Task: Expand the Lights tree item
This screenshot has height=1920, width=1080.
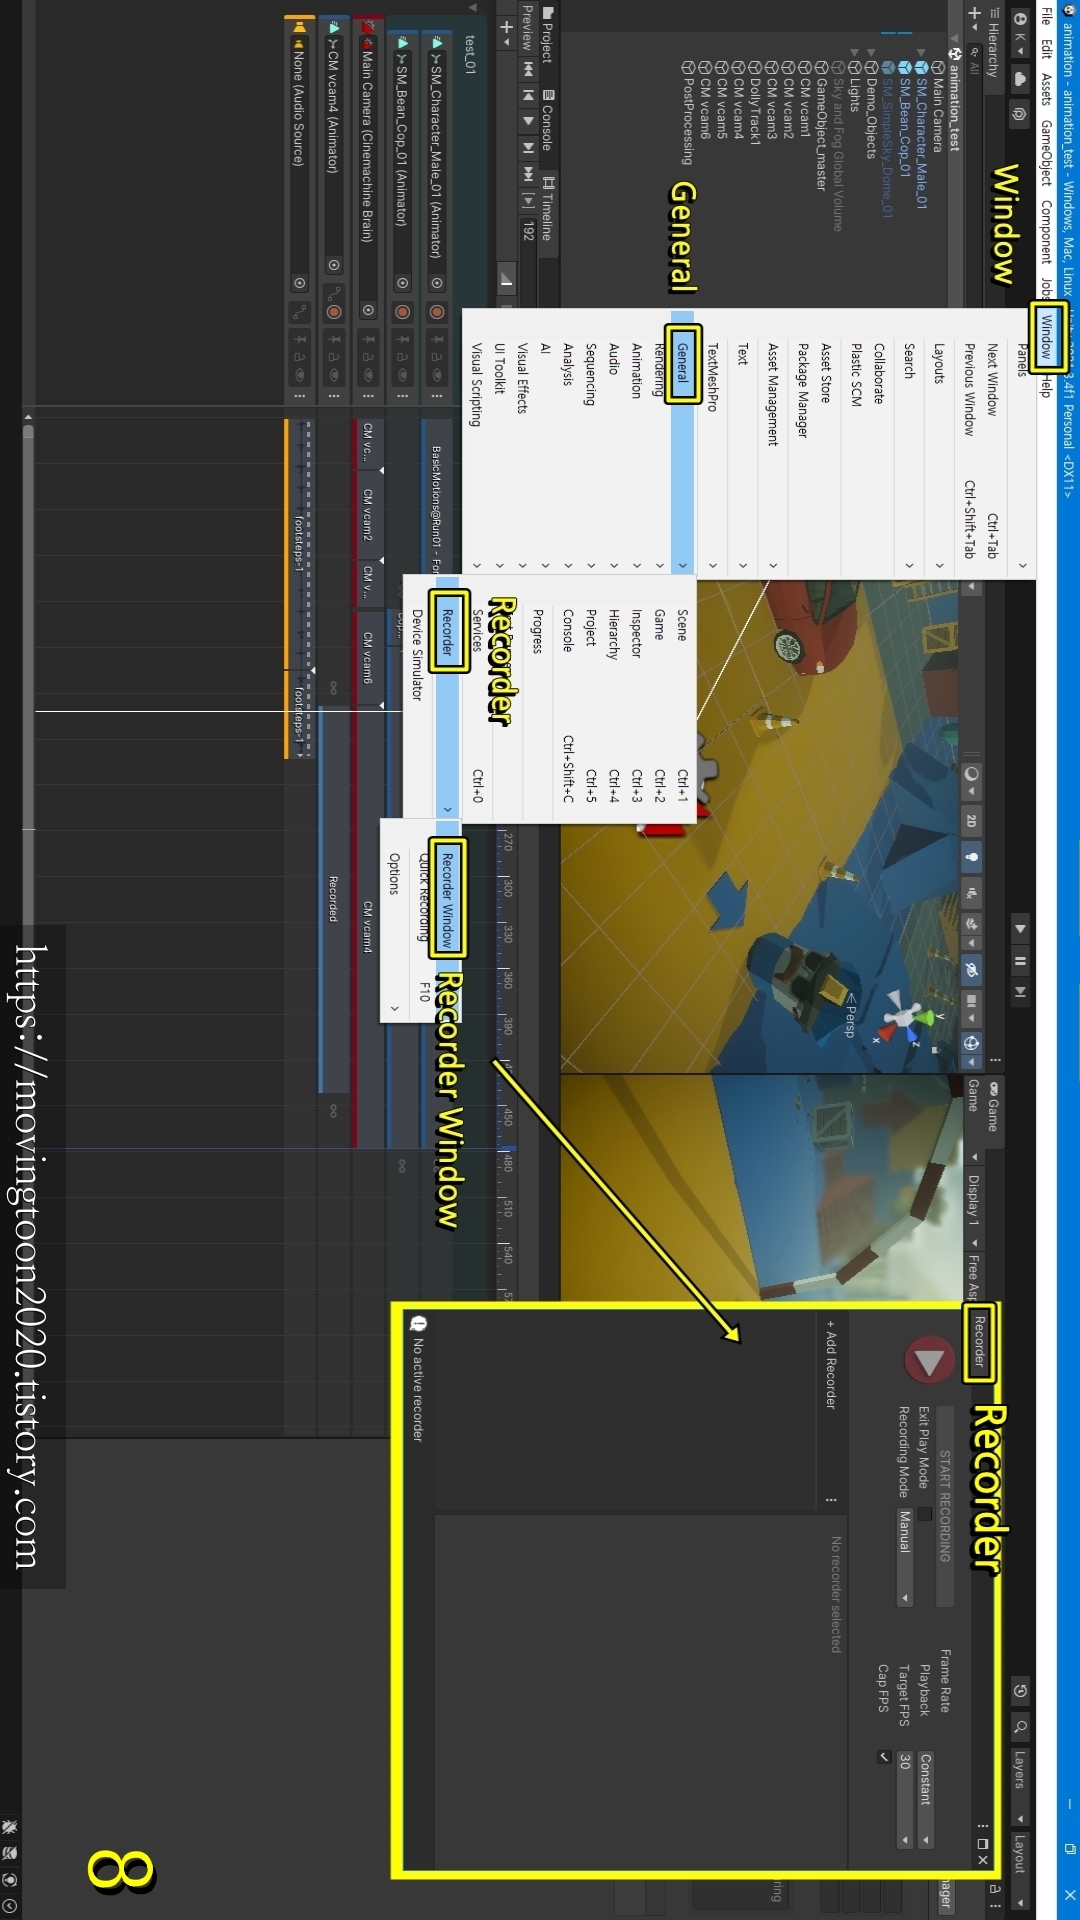Action: click(x=854, y=52)
